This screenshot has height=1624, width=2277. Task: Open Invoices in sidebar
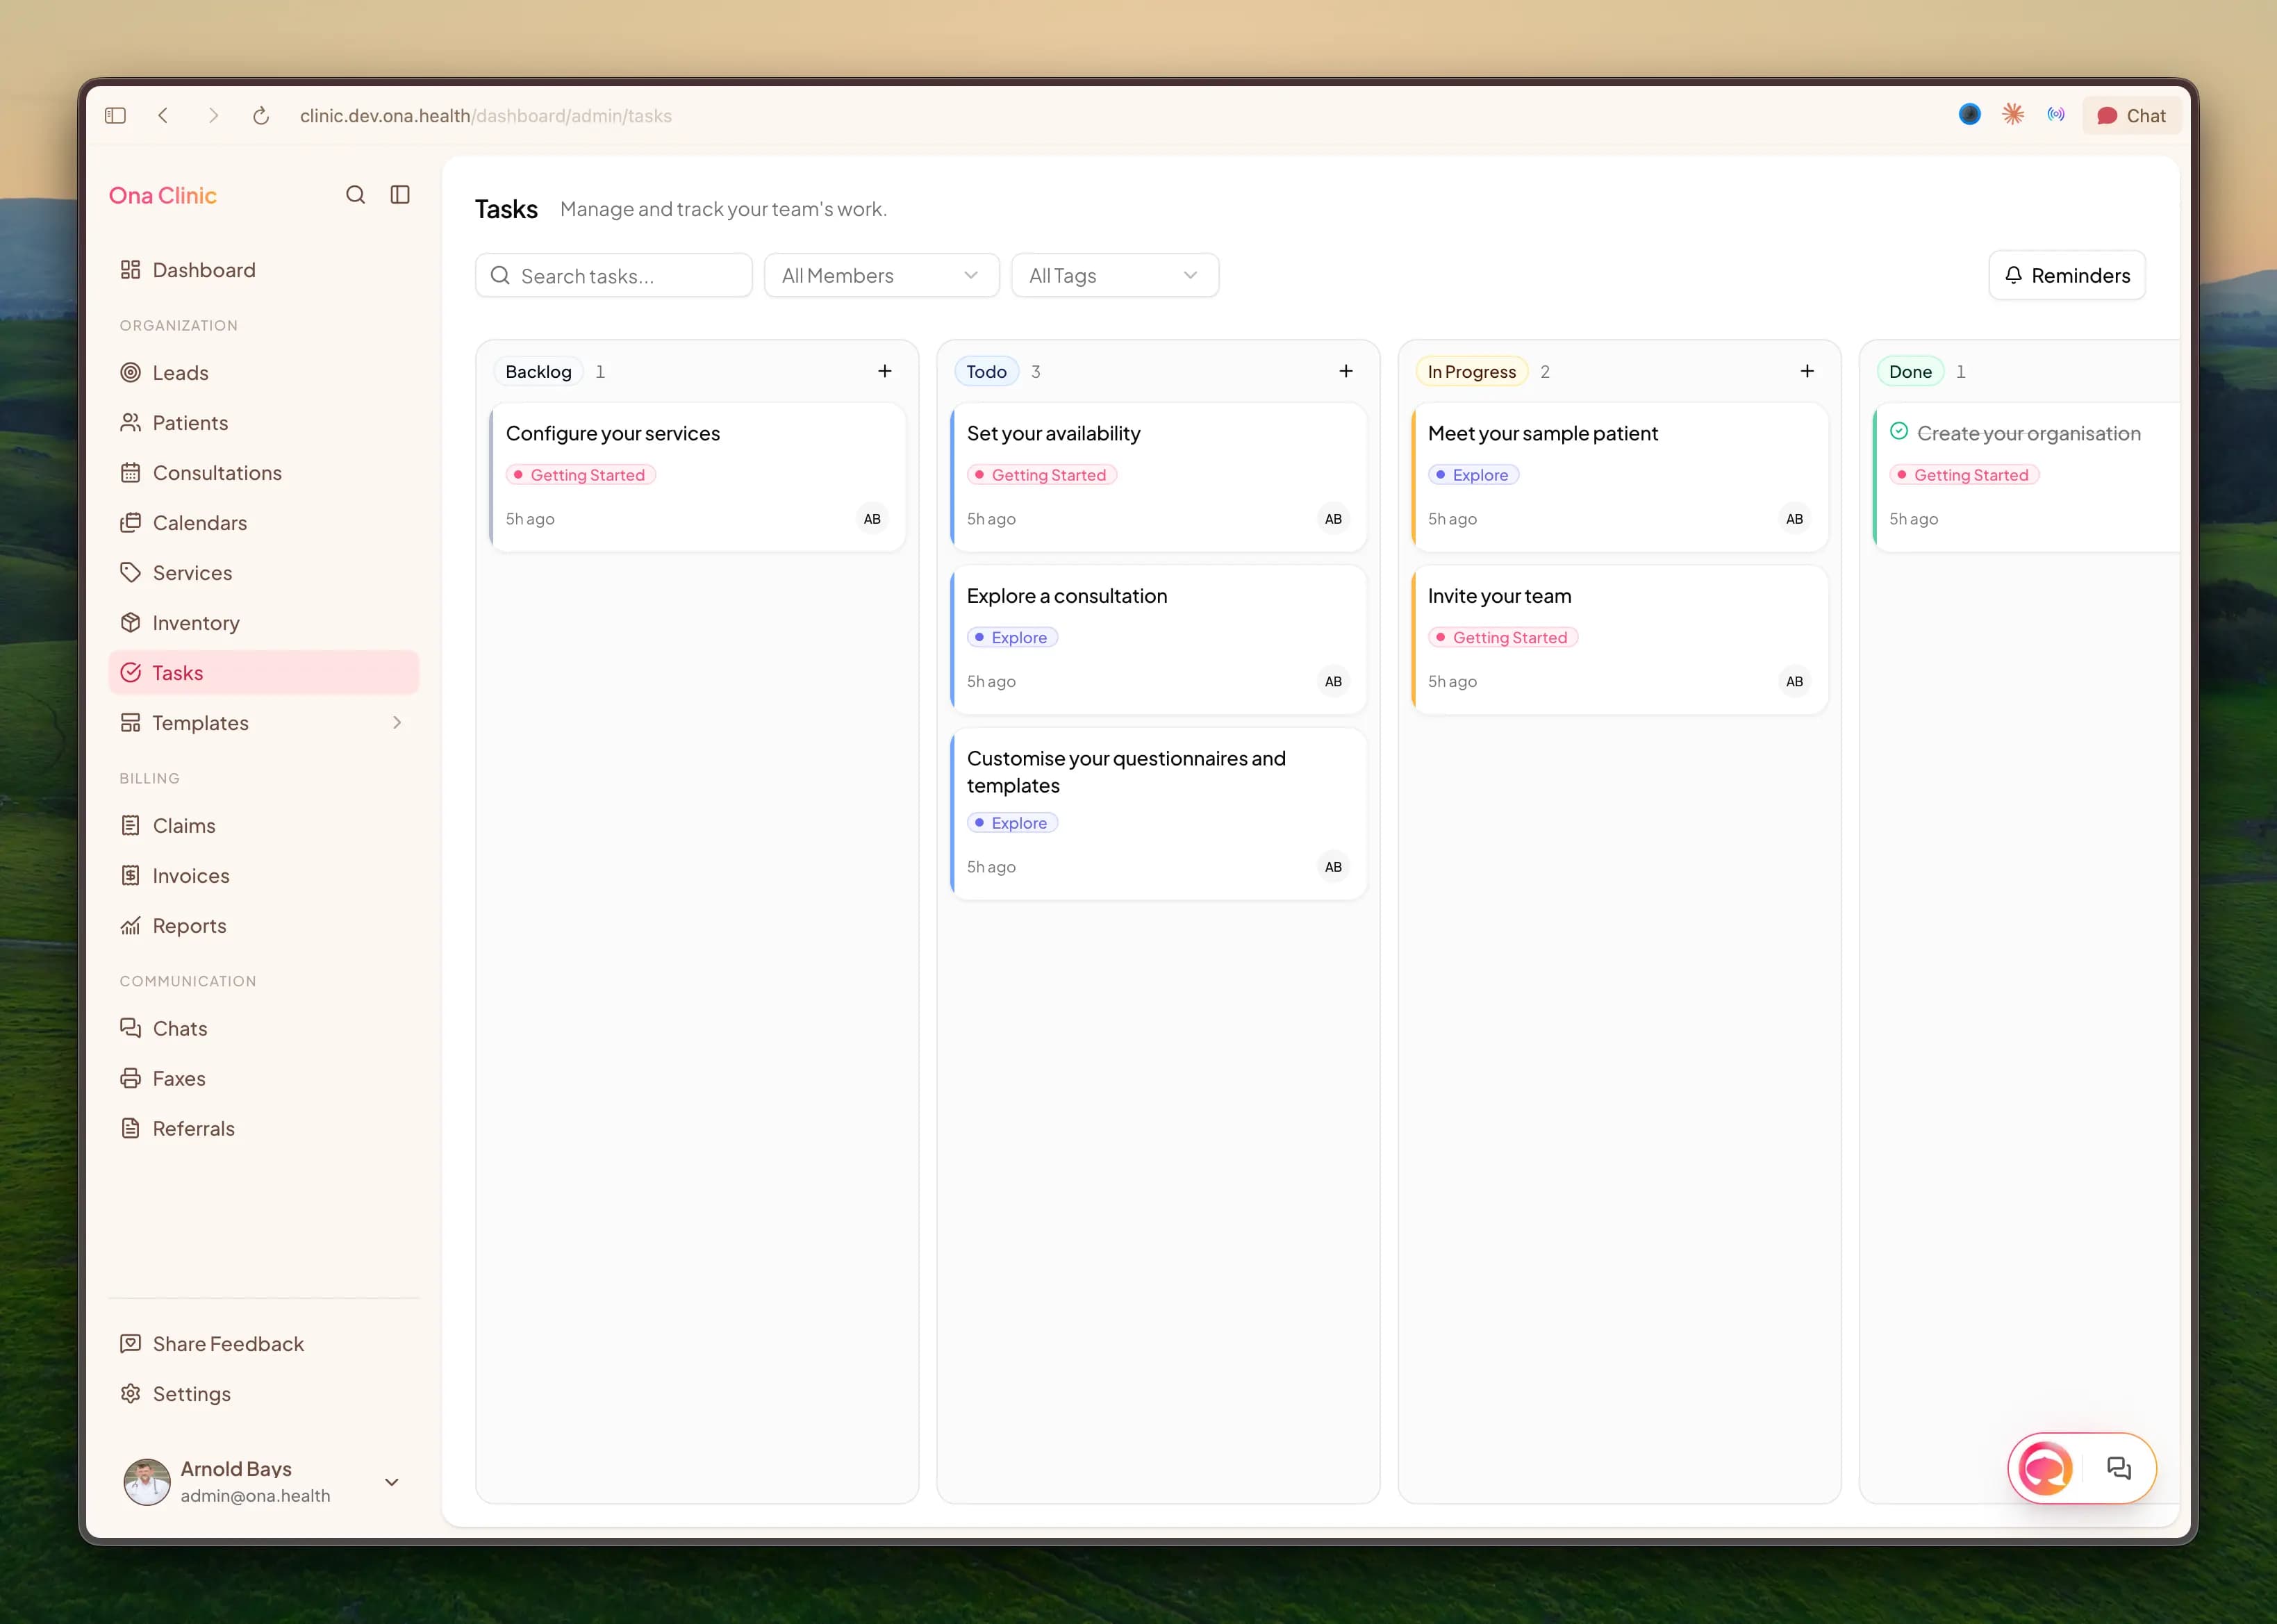tap(264, 876)
